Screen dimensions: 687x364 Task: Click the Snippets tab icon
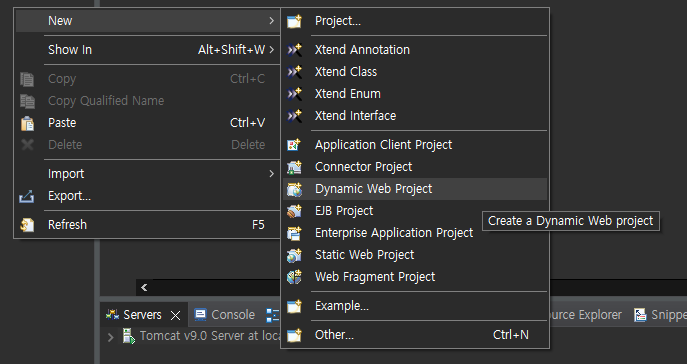[640, 315]
